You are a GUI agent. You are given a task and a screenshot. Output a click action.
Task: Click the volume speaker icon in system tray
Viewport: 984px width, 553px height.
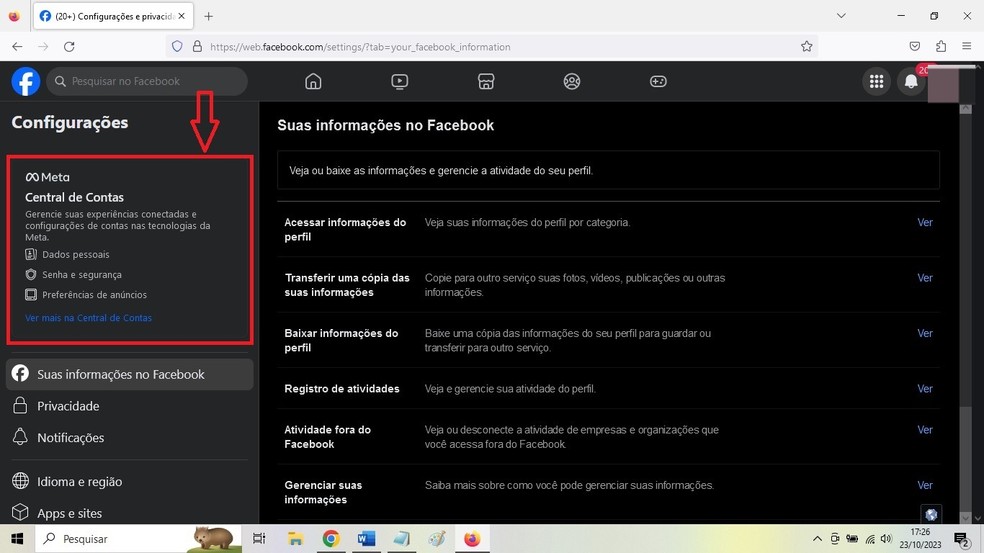(886, 539)
